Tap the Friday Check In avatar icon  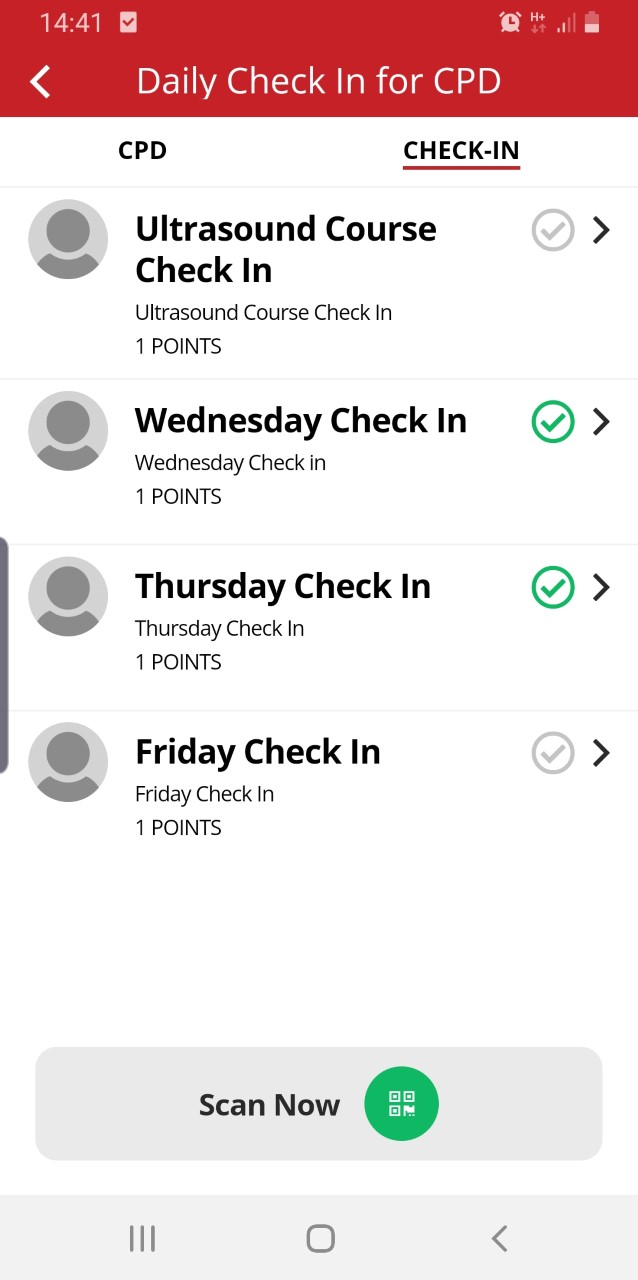coord(68,762)
